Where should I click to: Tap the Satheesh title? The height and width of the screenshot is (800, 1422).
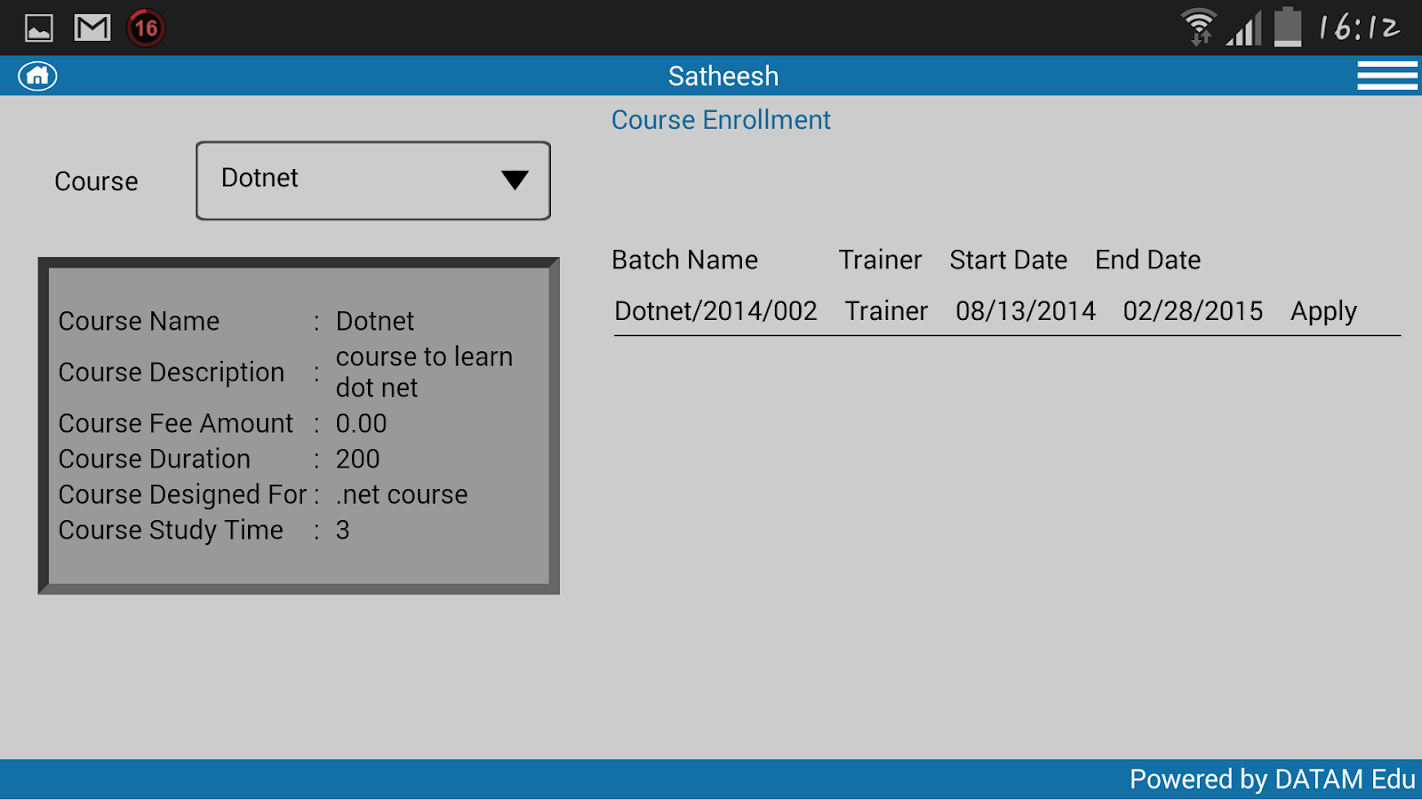click(723, 76)
